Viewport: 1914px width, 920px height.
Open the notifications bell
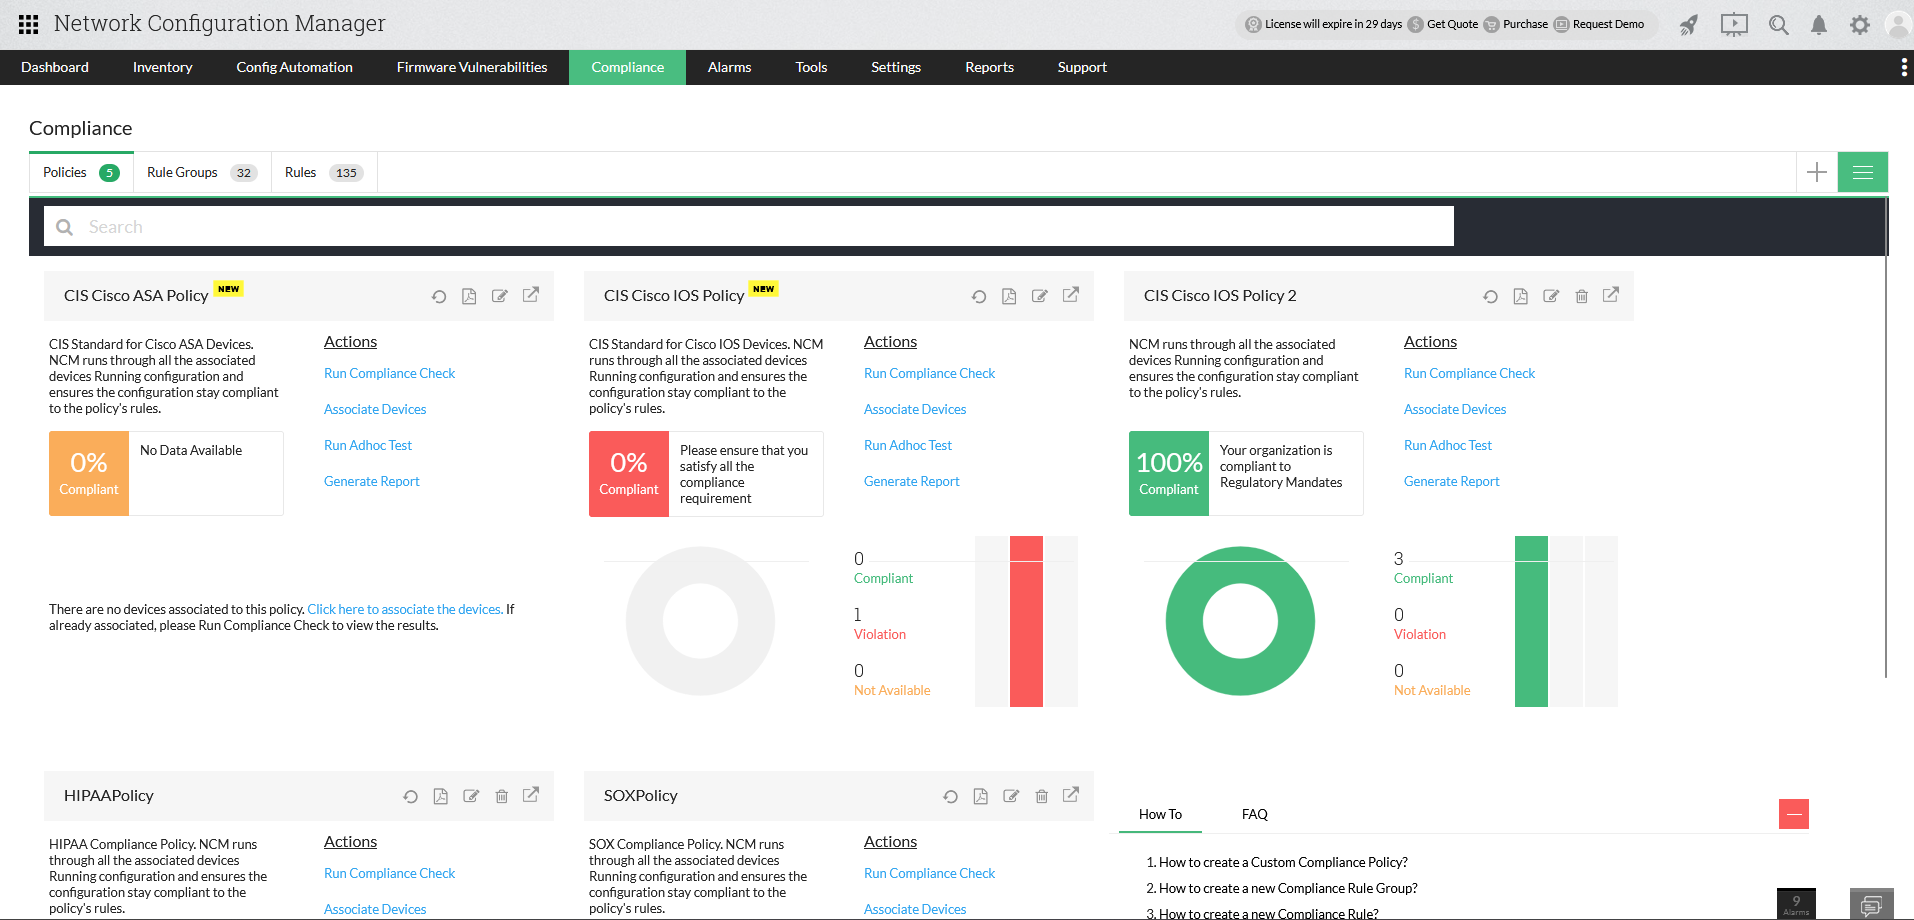coord(1819,24)
